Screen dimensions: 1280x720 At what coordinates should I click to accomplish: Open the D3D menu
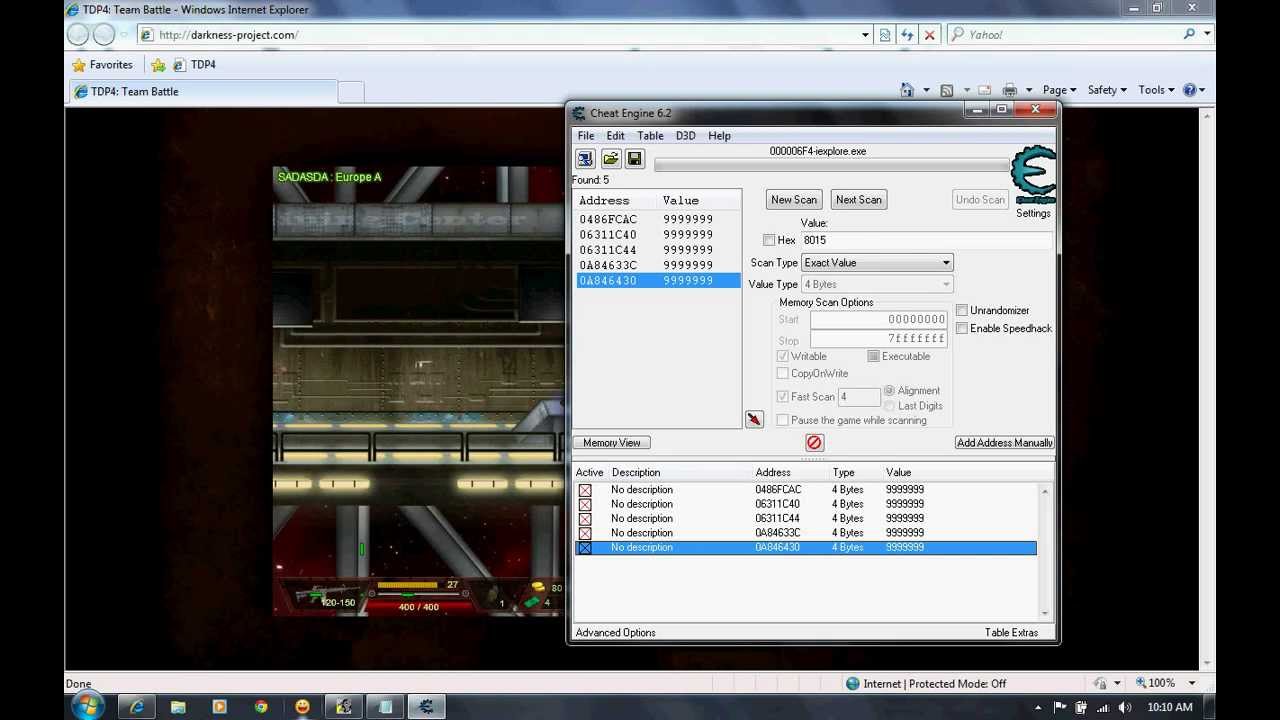[x=685, y=136]
